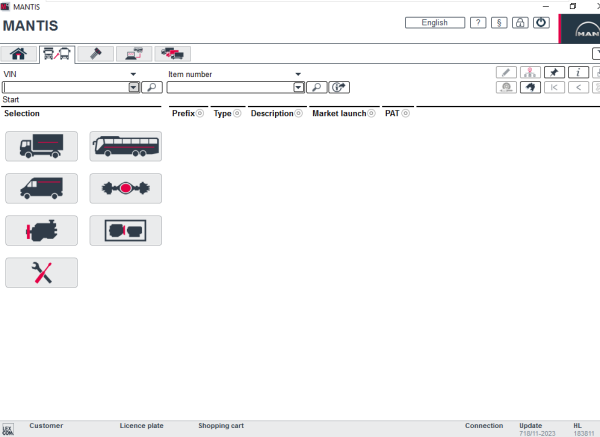
Task: Click the LexCom icon in status bar
Action: pos(8,430)
